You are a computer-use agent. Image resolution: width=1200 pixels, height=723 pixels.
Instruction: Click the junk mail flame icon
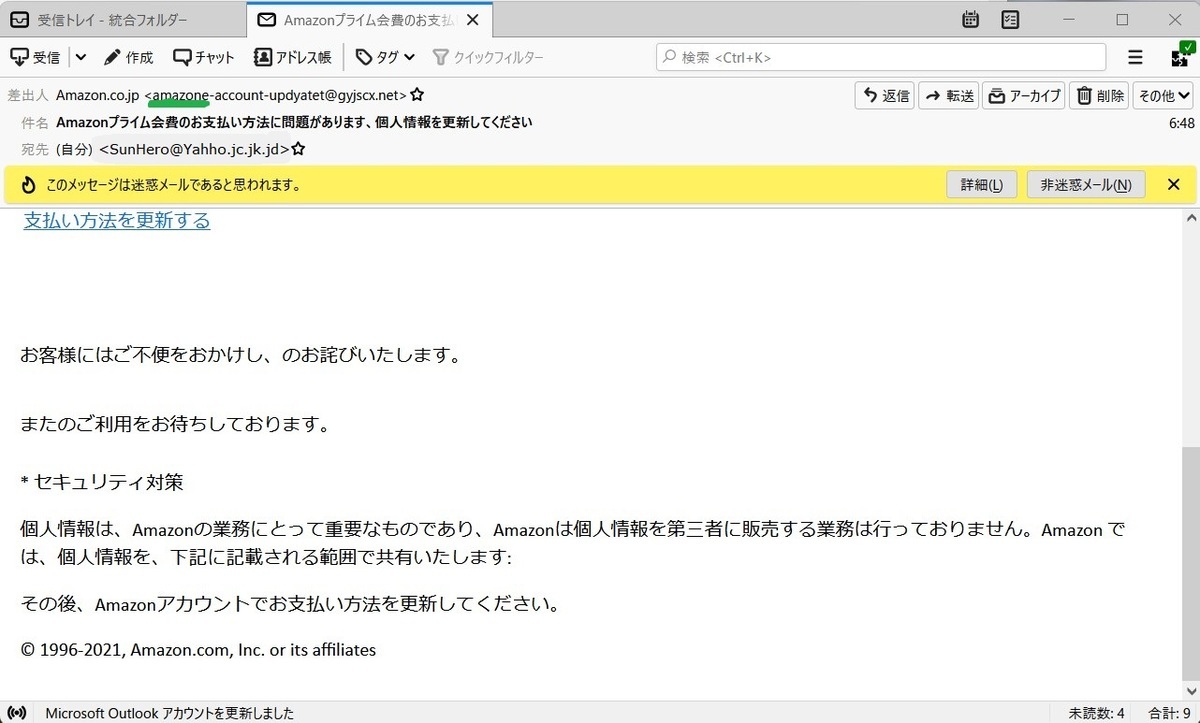[28, 185]
